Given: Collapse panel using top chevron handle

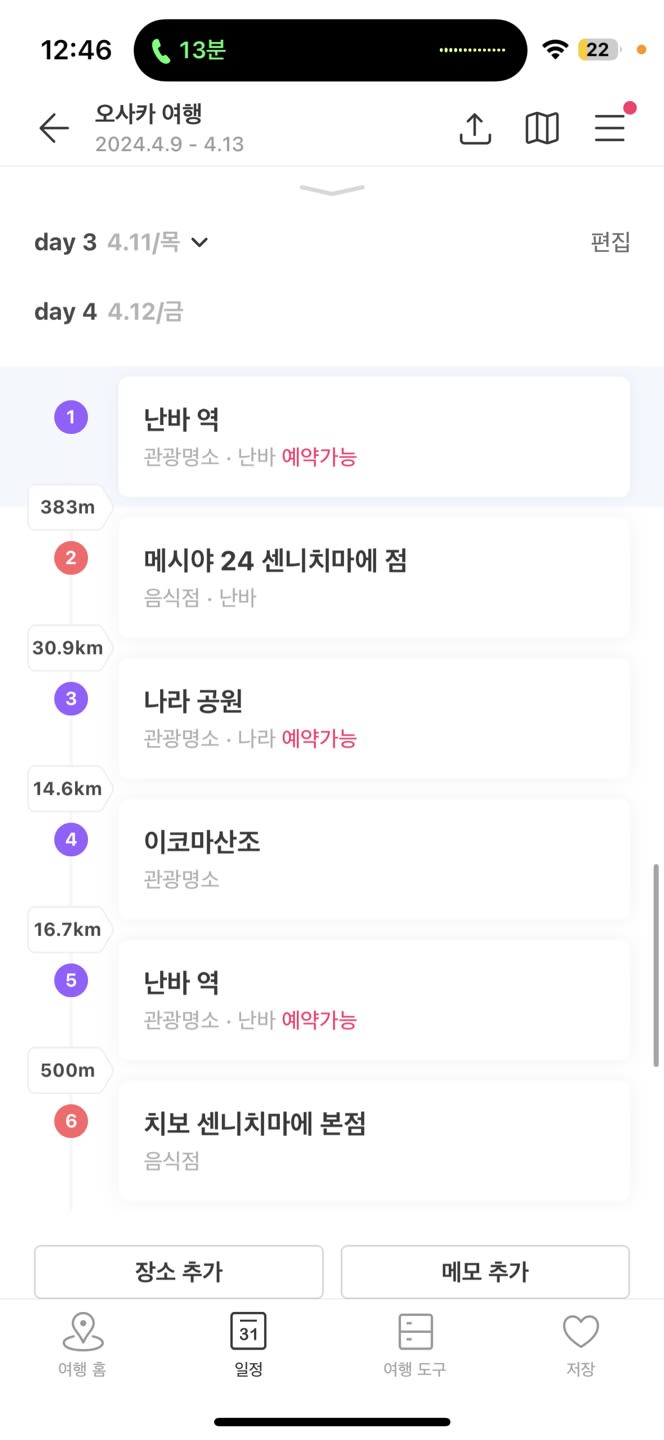Looking at the screenshot, I should click(332, 190).
